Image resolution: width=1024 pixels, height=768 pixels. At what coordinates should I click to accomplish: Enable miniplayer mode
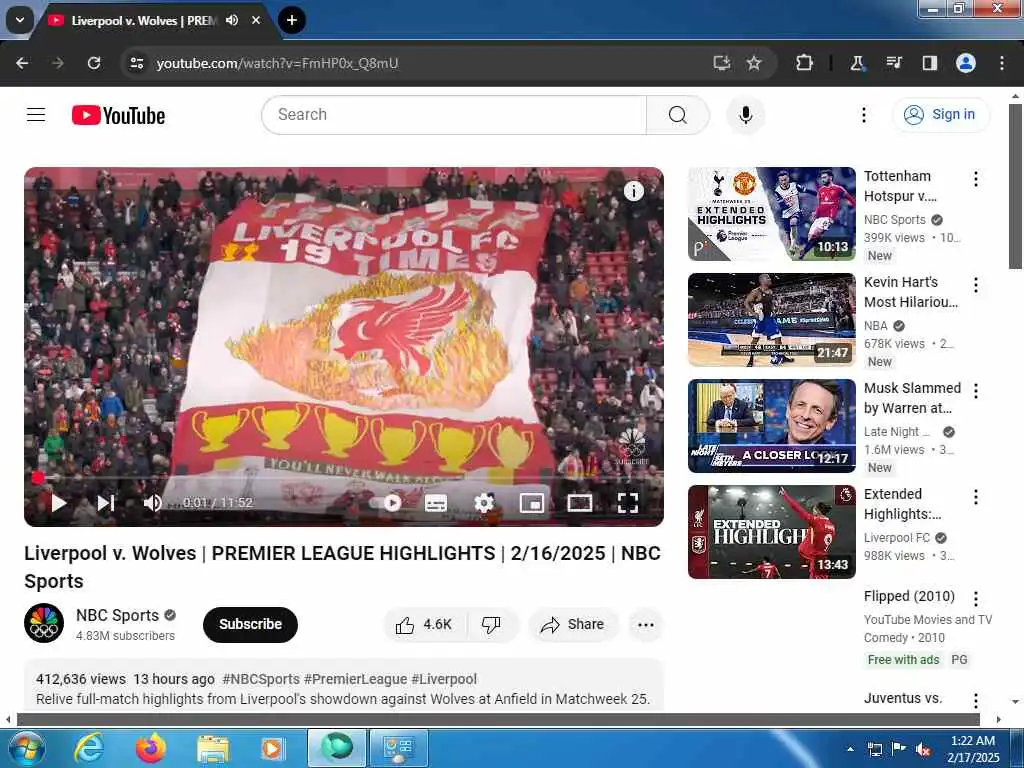click(532, 503)
